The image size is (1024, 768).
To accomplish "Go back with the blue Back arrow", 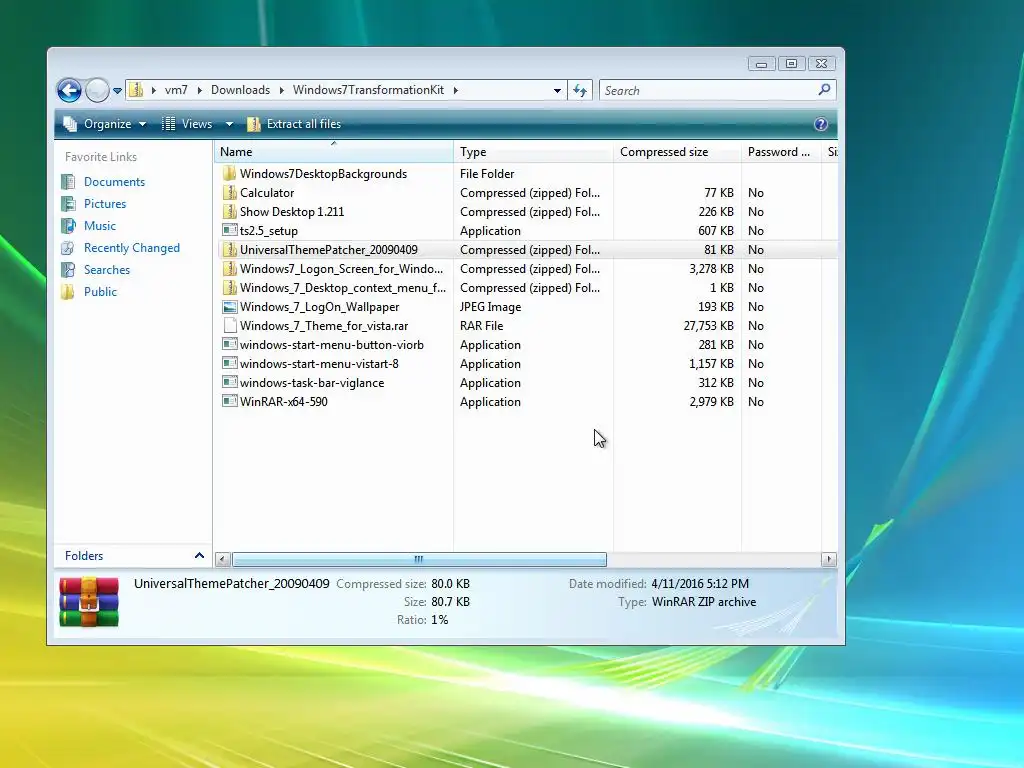I will click(69, 90).
